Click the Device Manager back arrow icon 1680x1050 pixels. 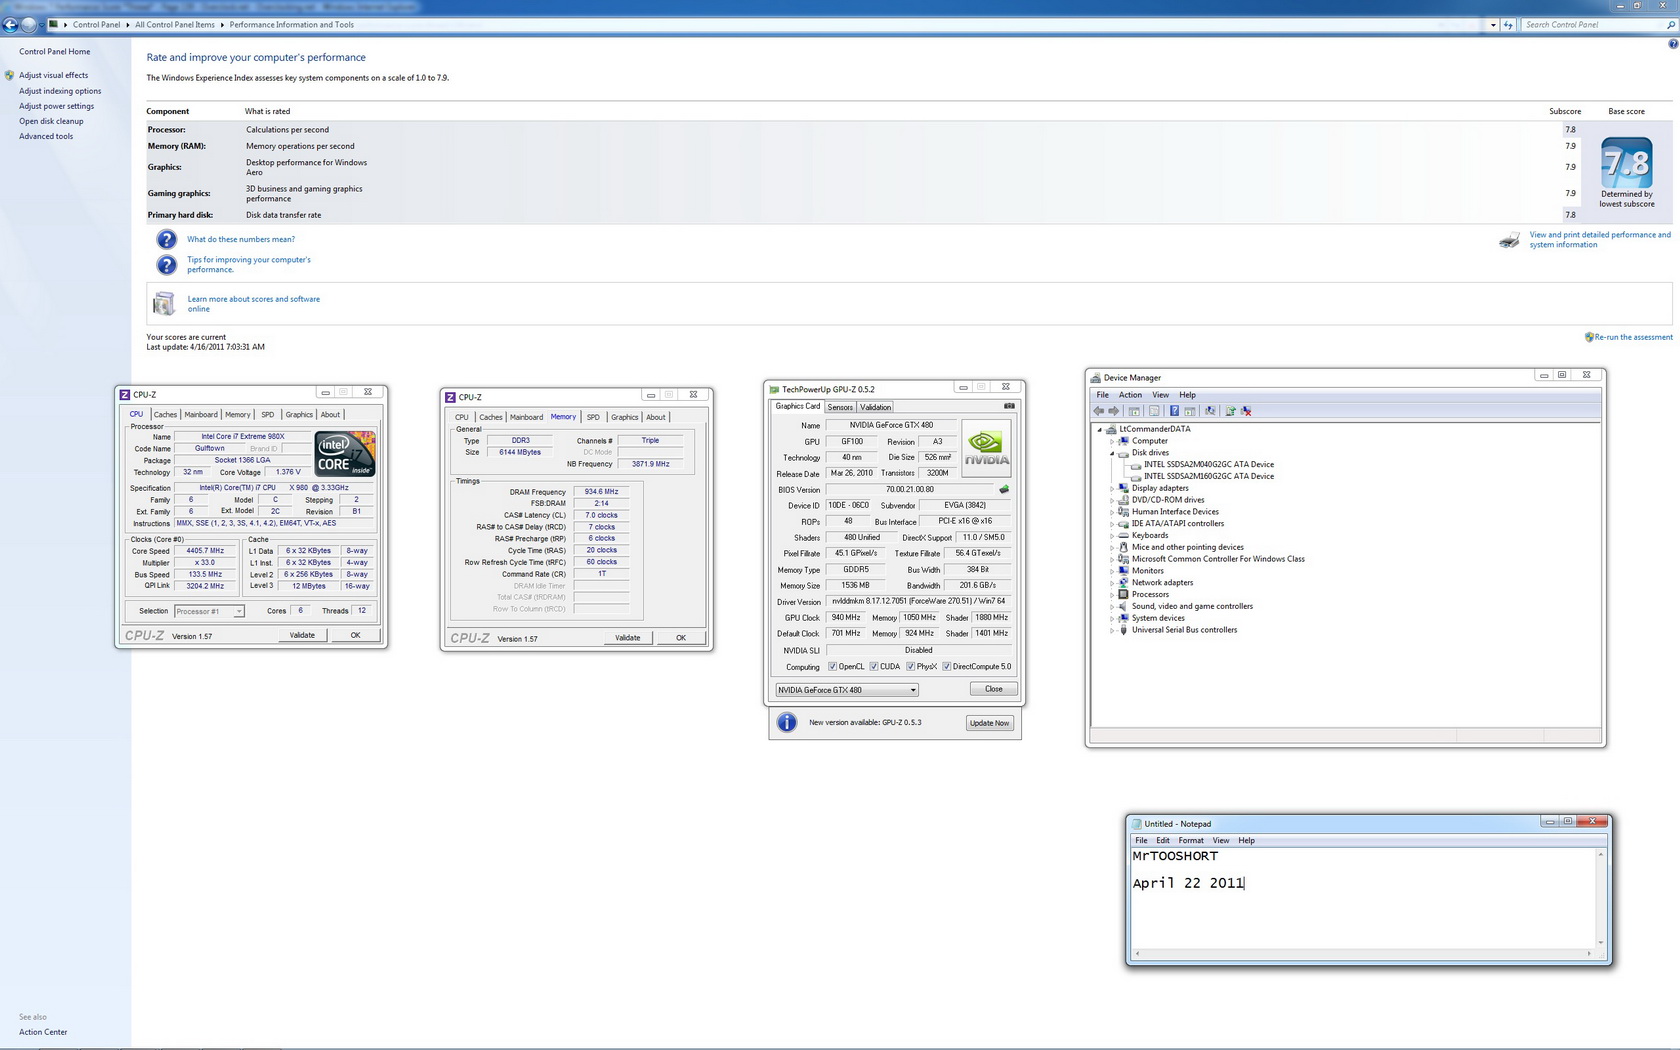click(1099, 411)
